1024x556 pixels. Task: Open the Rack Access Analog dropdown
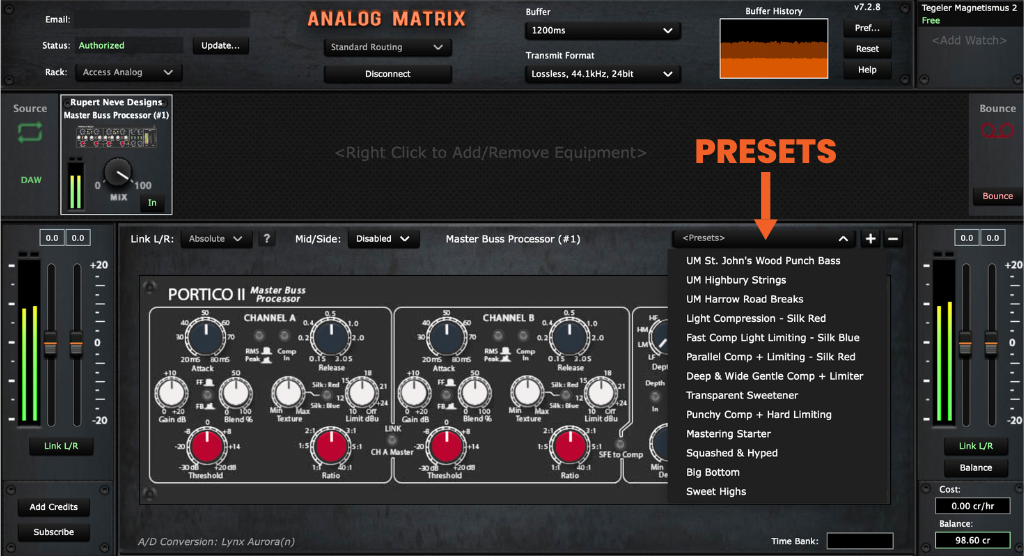point(127,73)
